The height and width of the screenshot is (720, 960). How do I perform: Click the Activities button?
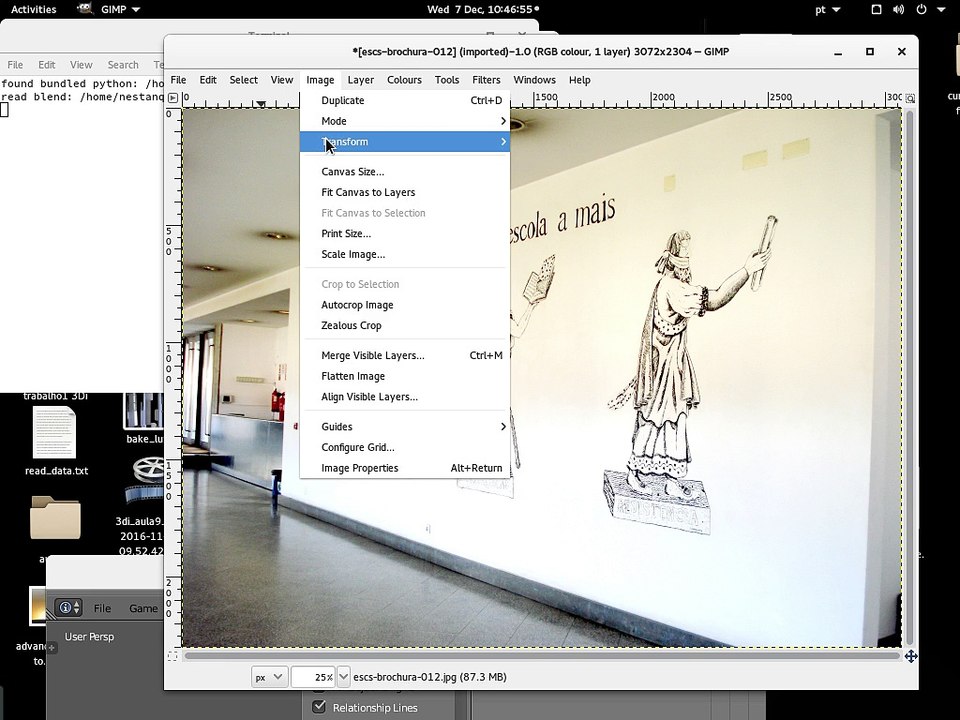click(x=34, y=9)
